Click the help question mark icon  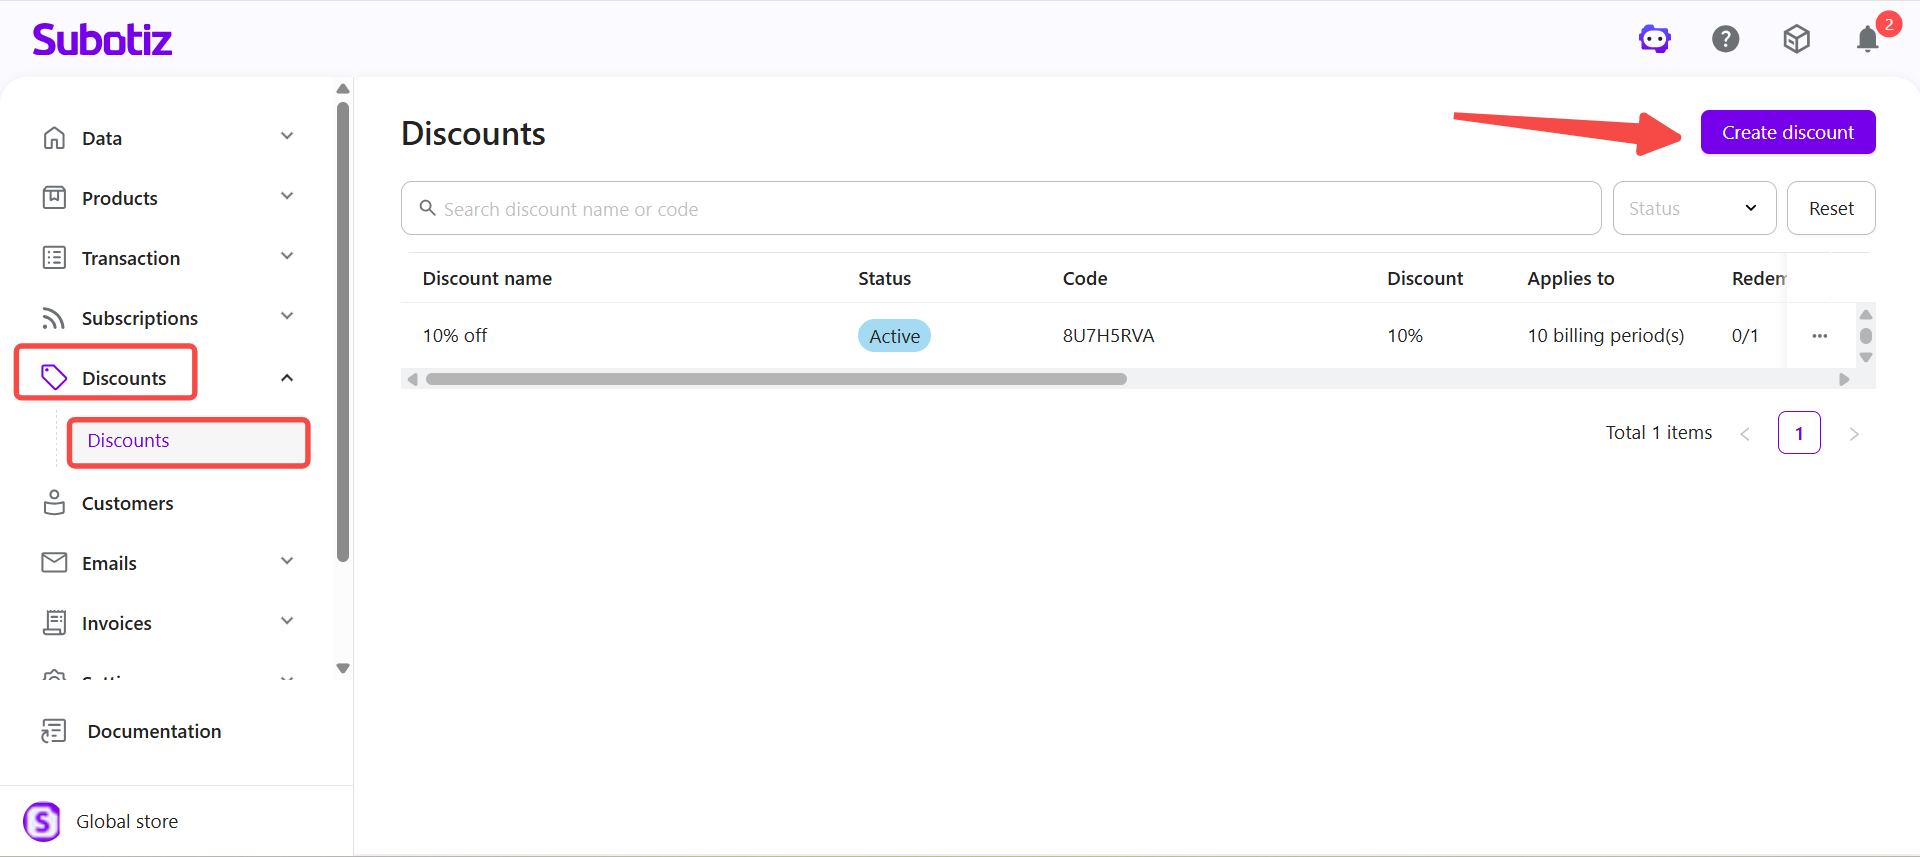pyautogui.click(x=1725, y=40)
